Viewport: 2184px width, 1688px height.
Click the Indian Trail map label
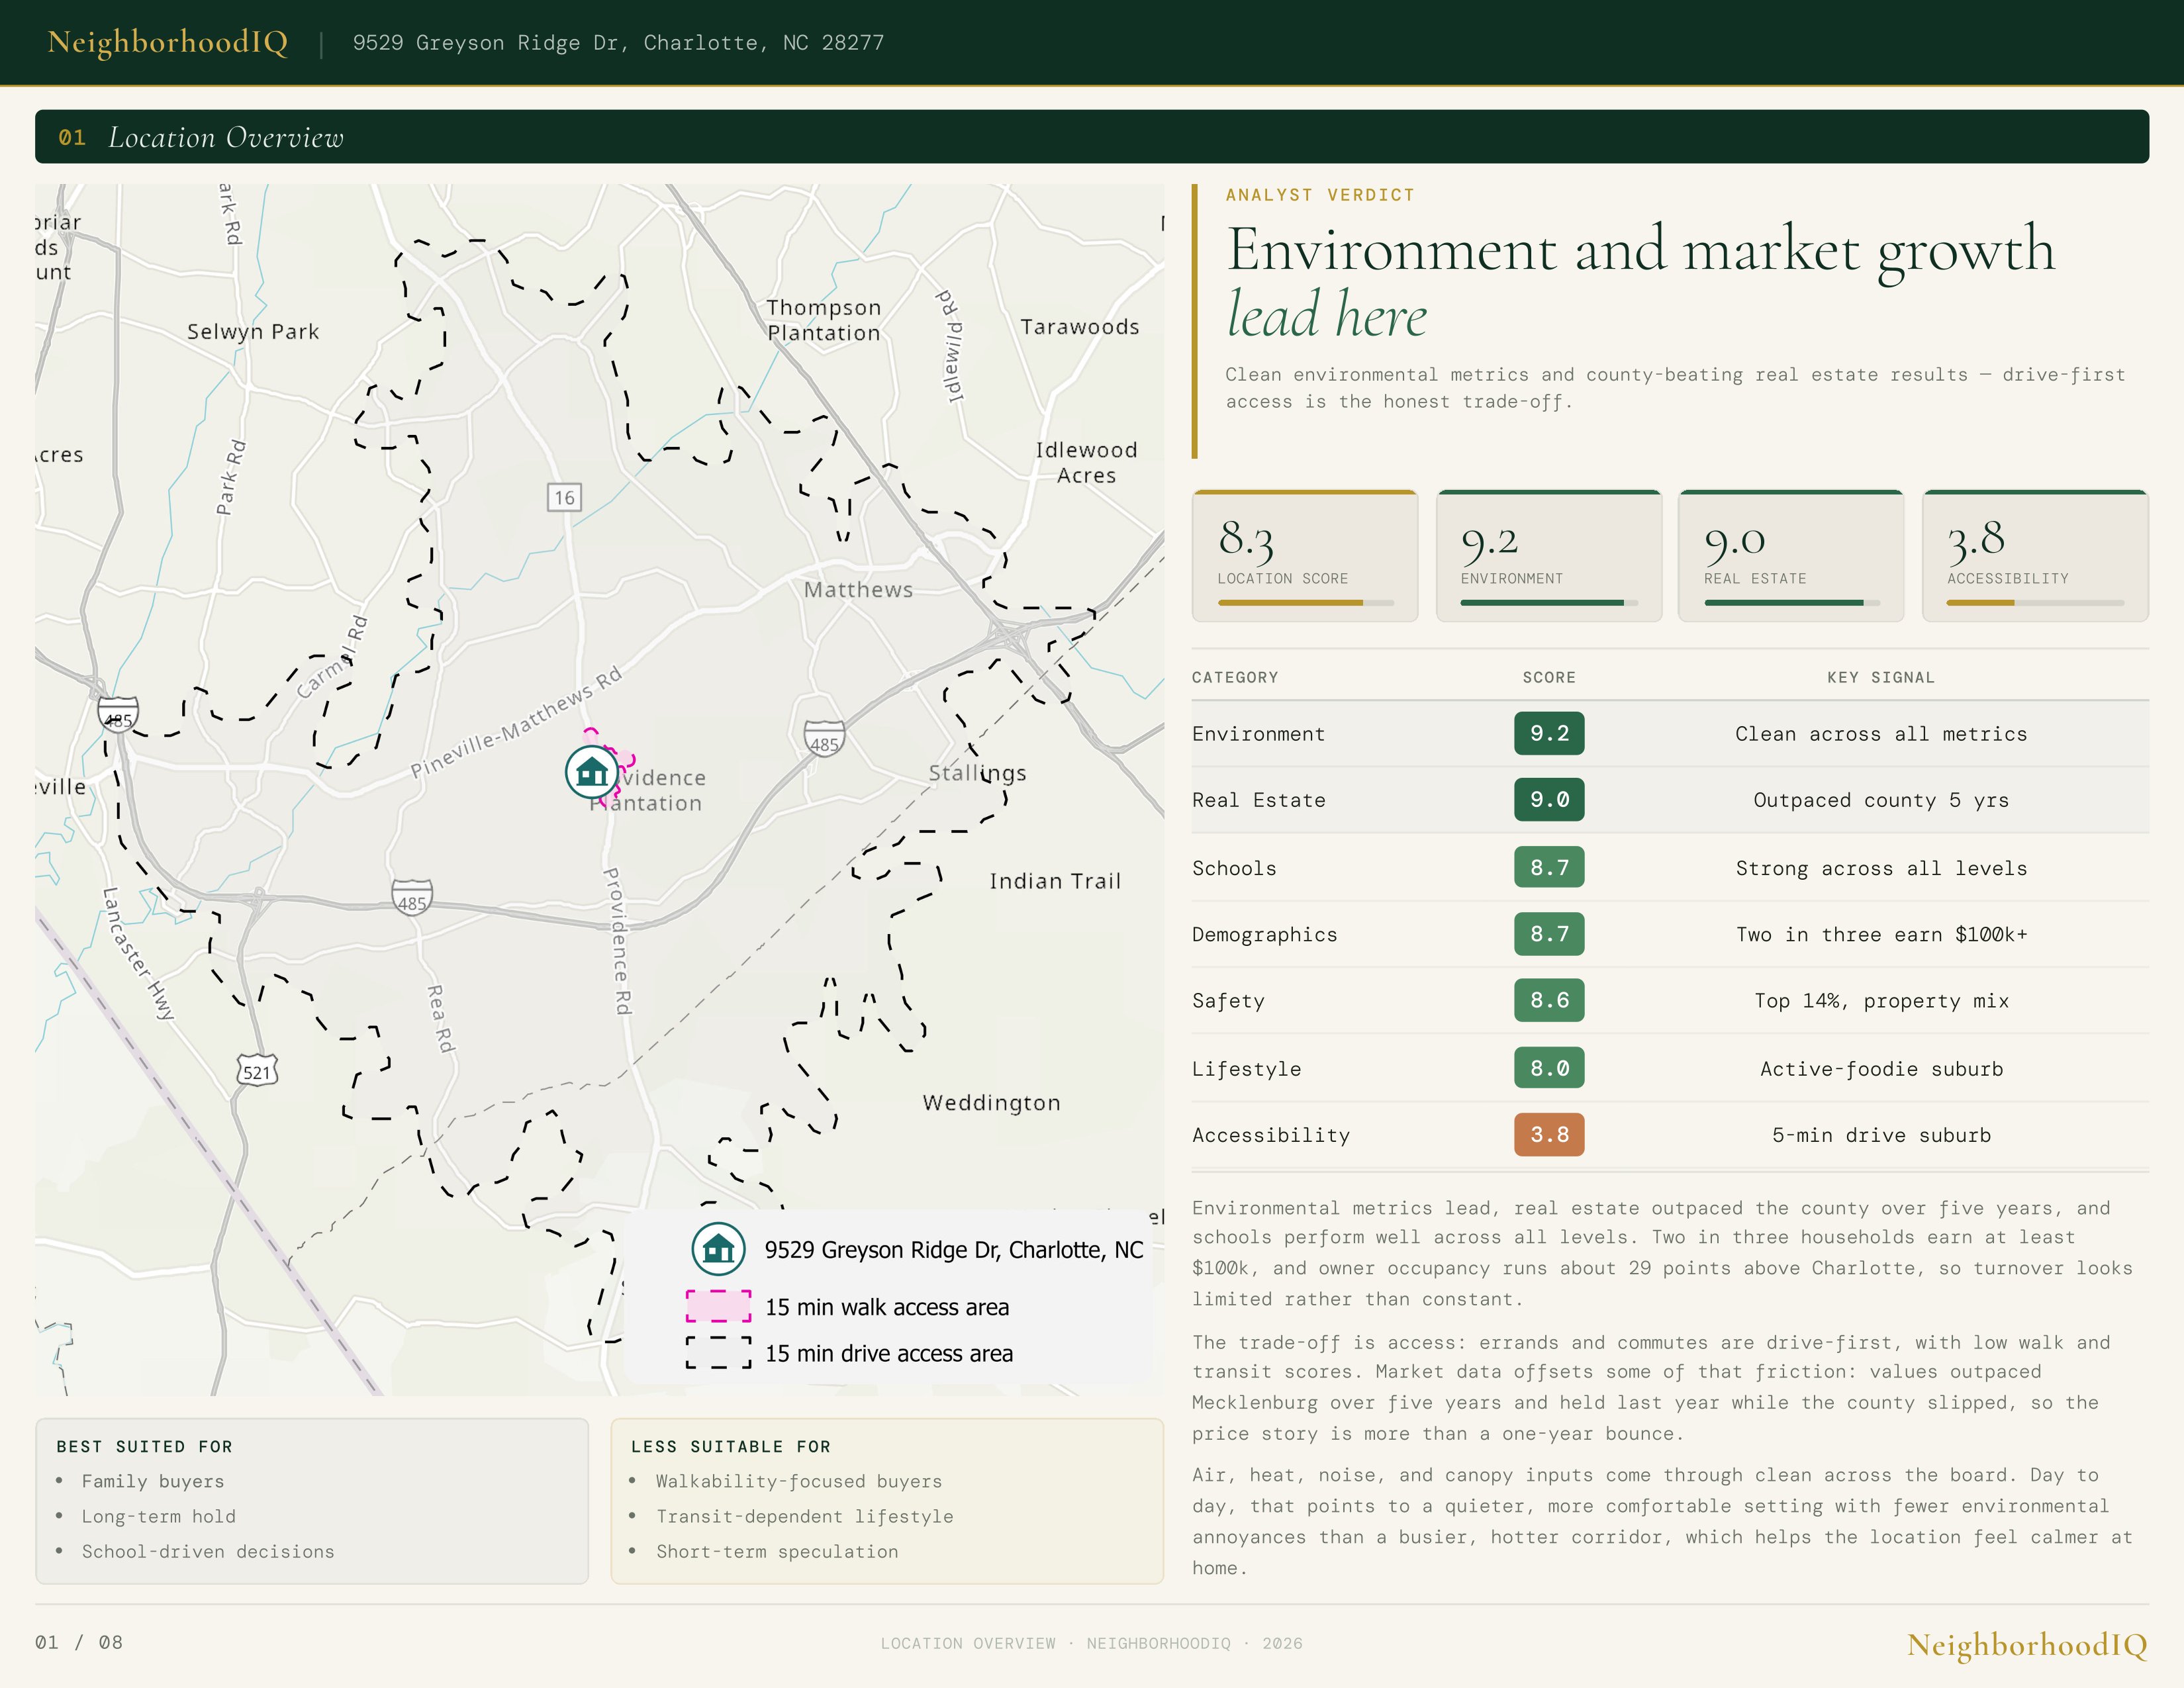[x=1055, y=881]
